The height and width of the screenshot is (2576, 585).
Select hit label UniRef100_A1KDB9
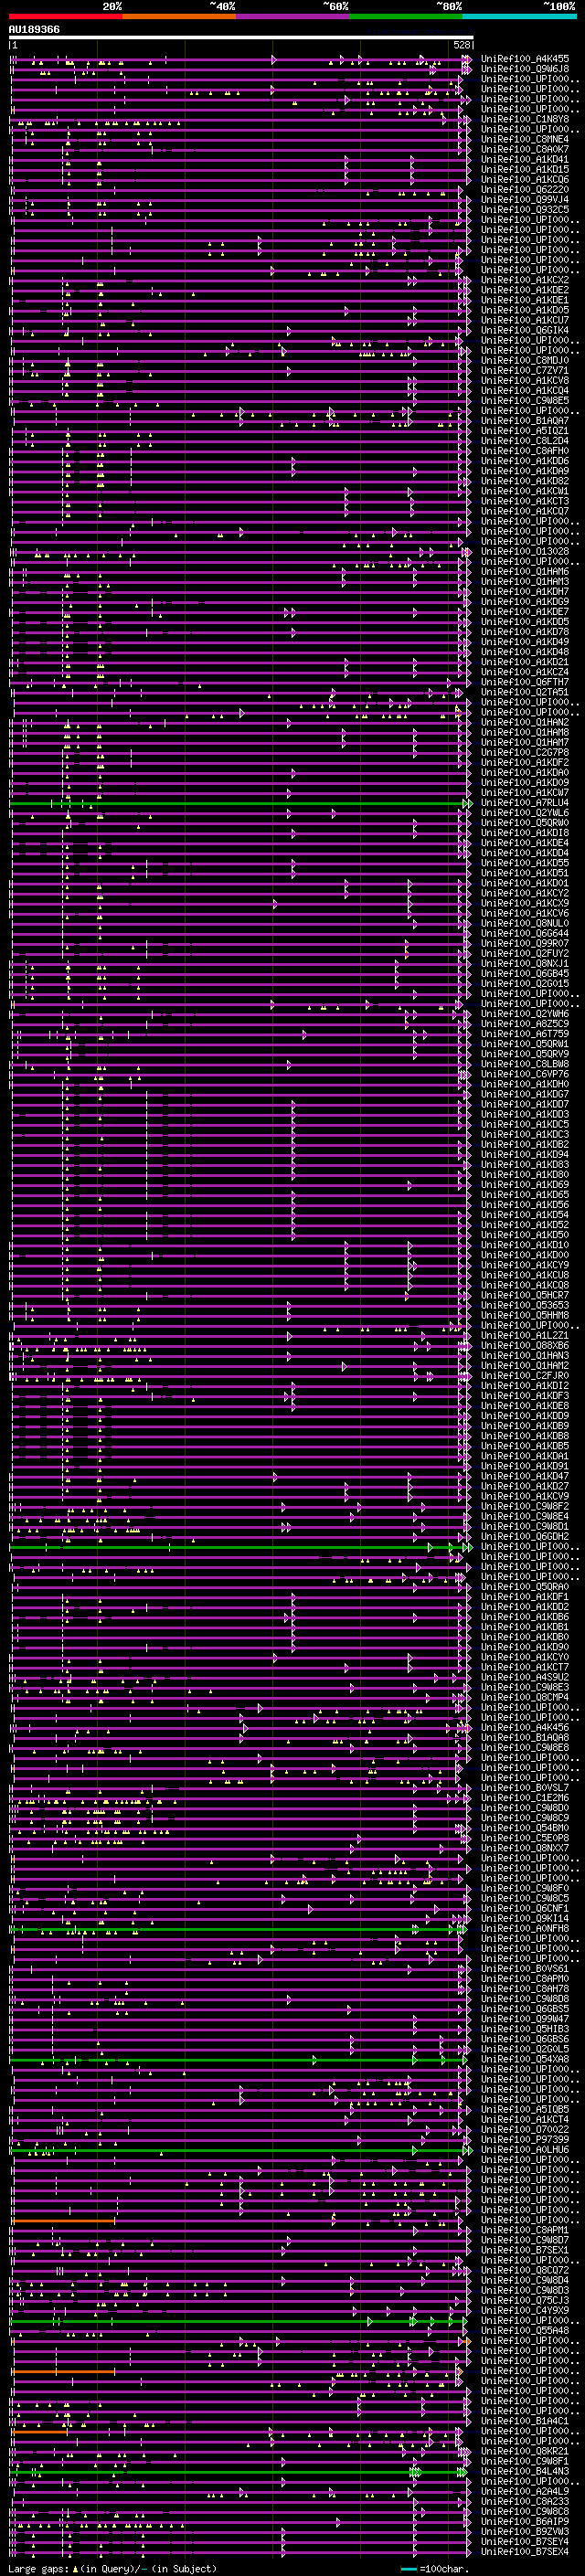(525, 1426)
